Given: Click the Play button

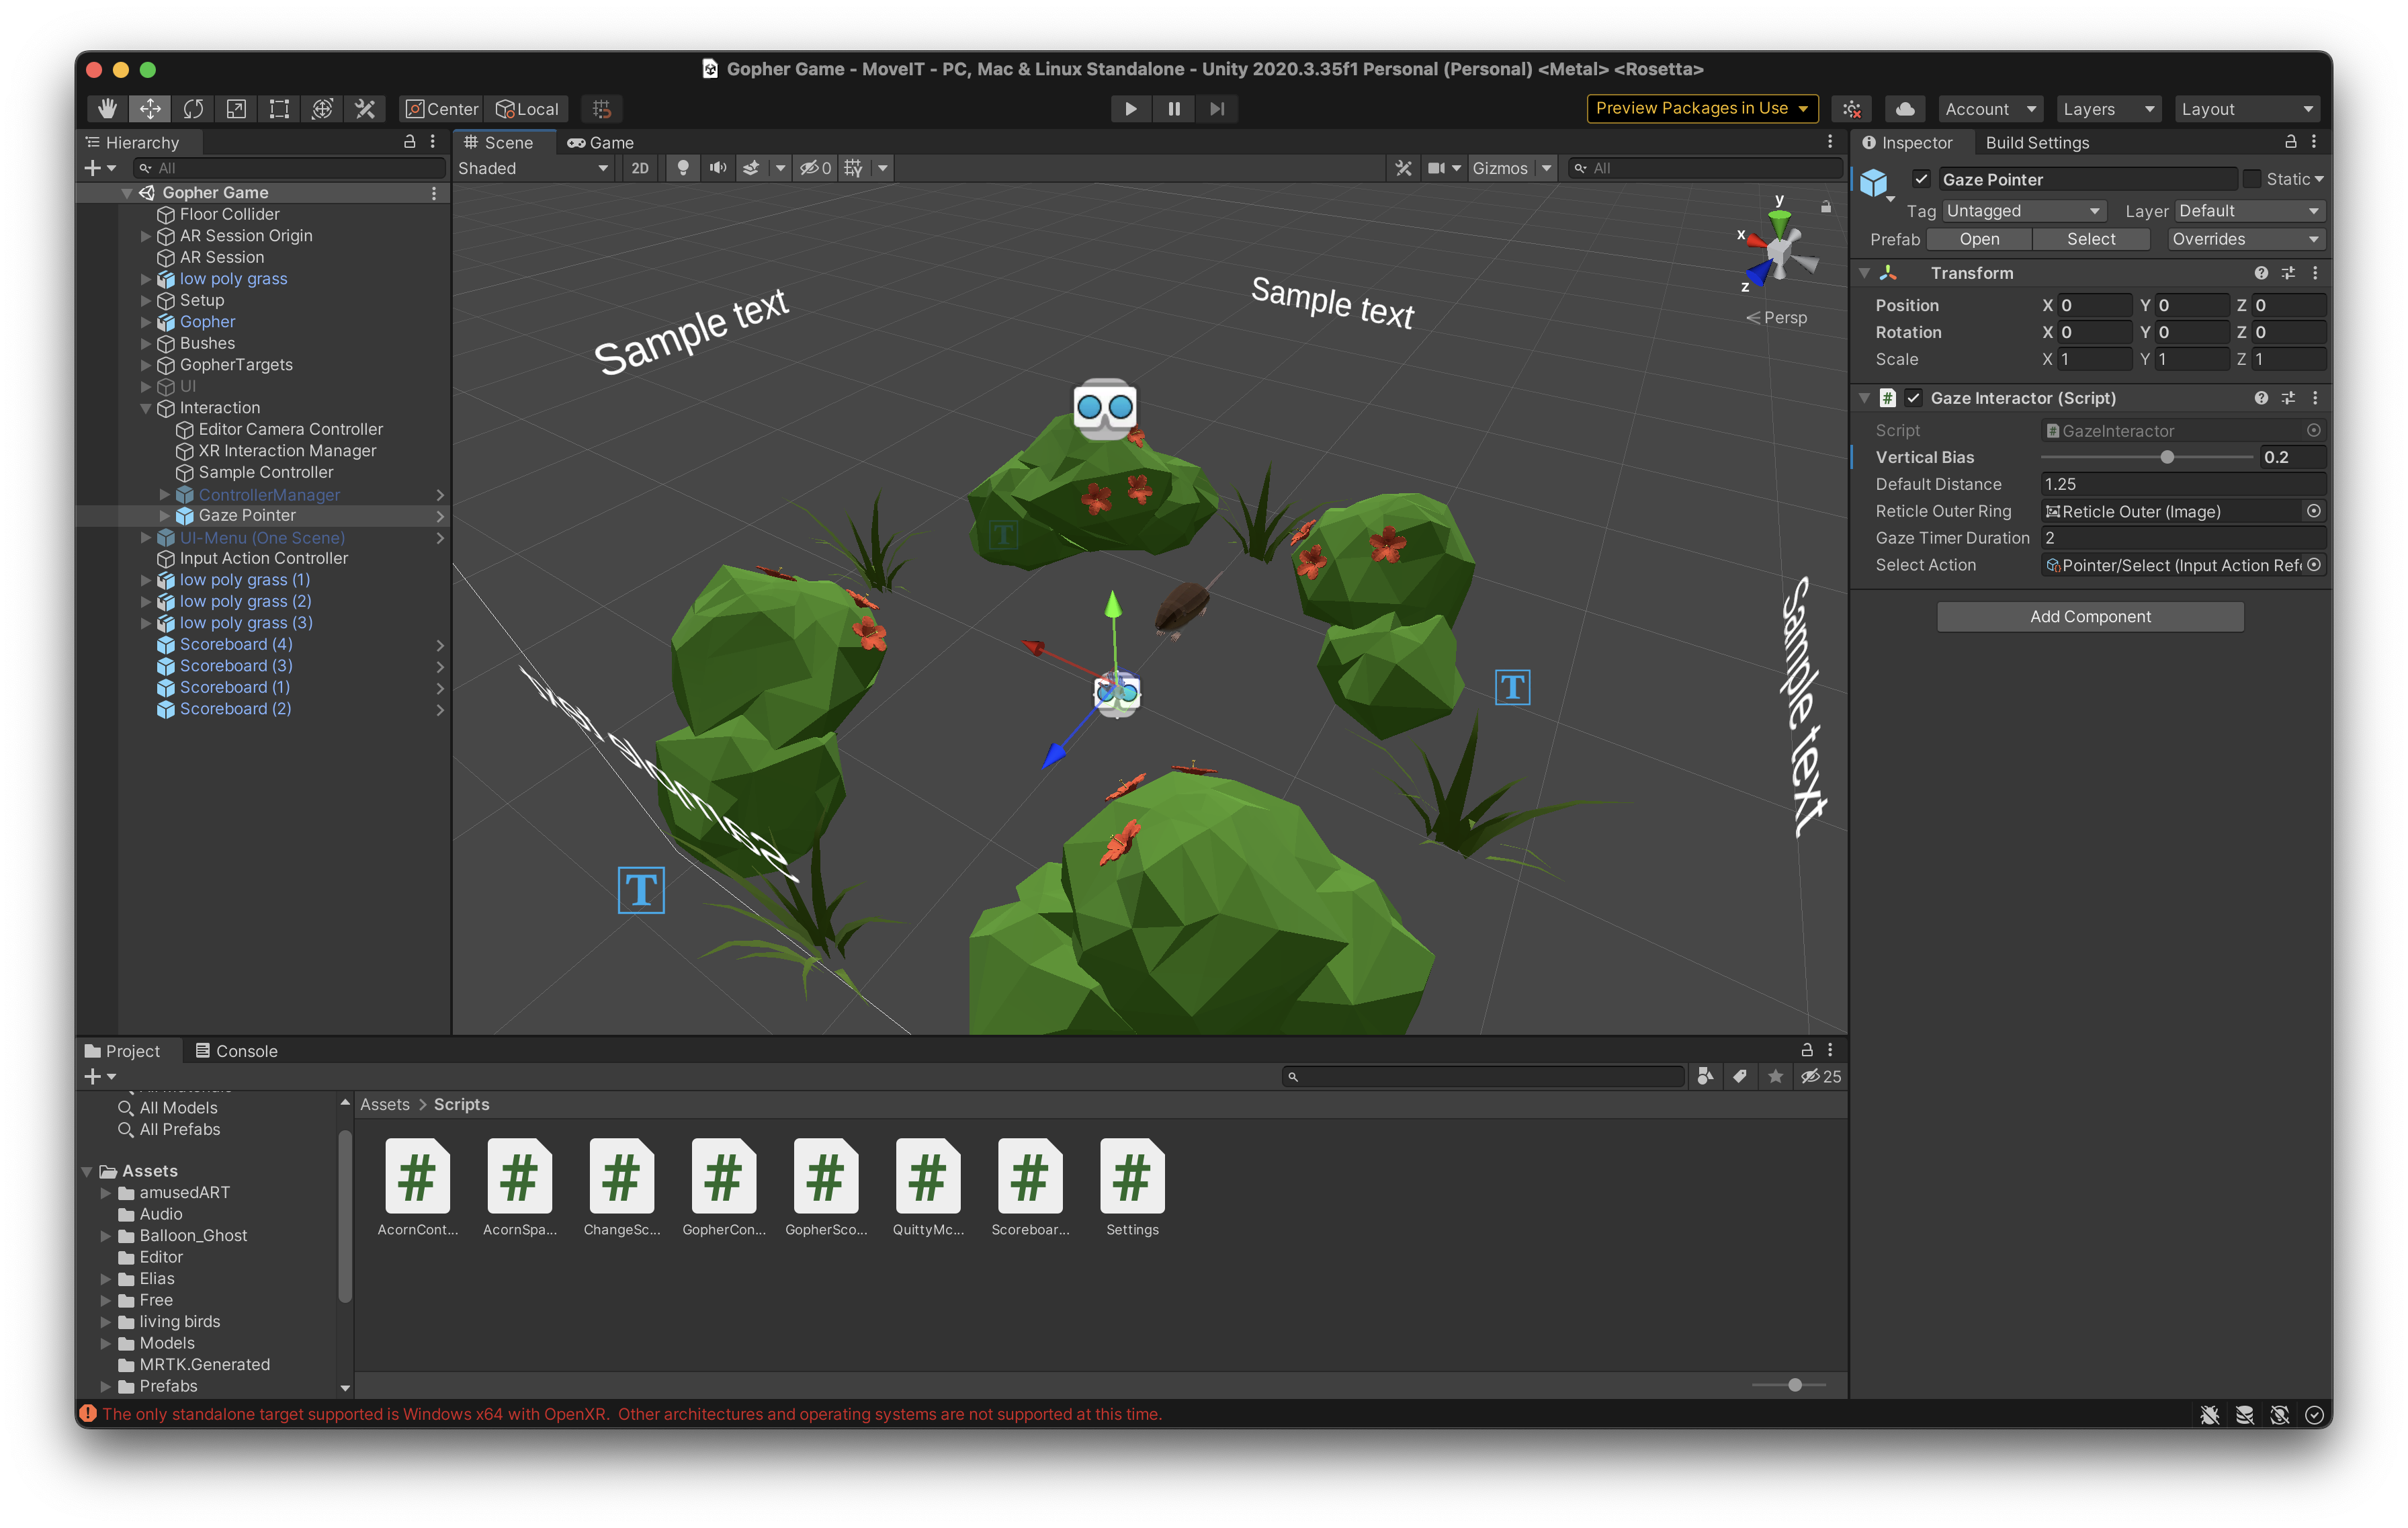Looking at the screenshot, I should (1130, 109).
